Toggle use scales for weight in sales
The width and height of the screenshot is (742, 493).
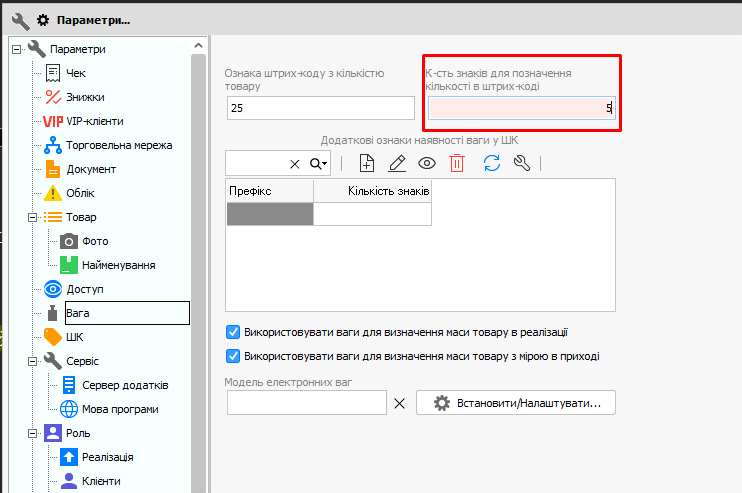(233, 332)
